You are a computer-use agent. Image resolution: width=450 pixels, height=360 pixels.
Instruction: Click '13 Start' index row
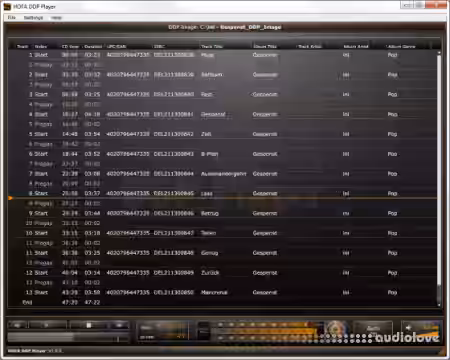[37, 292]
